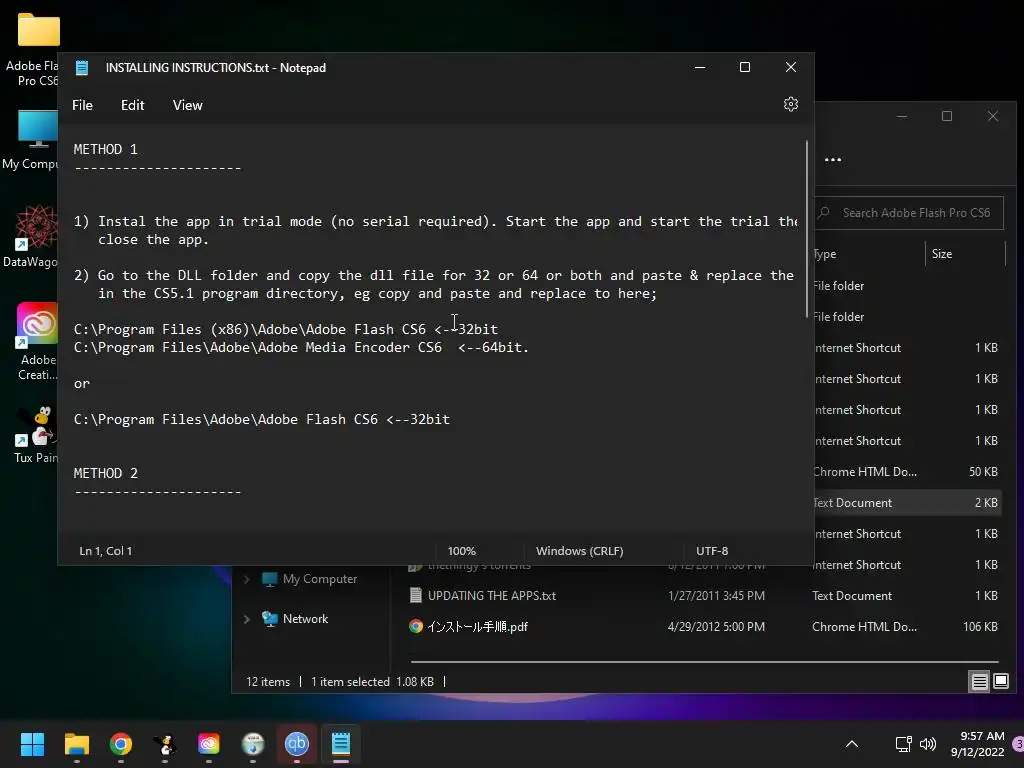Image resolution: width=1024 pixels, height=768 pixels.
Task: Open the notification count badge
Action: pyautogui.click(x=1018, y=744)
